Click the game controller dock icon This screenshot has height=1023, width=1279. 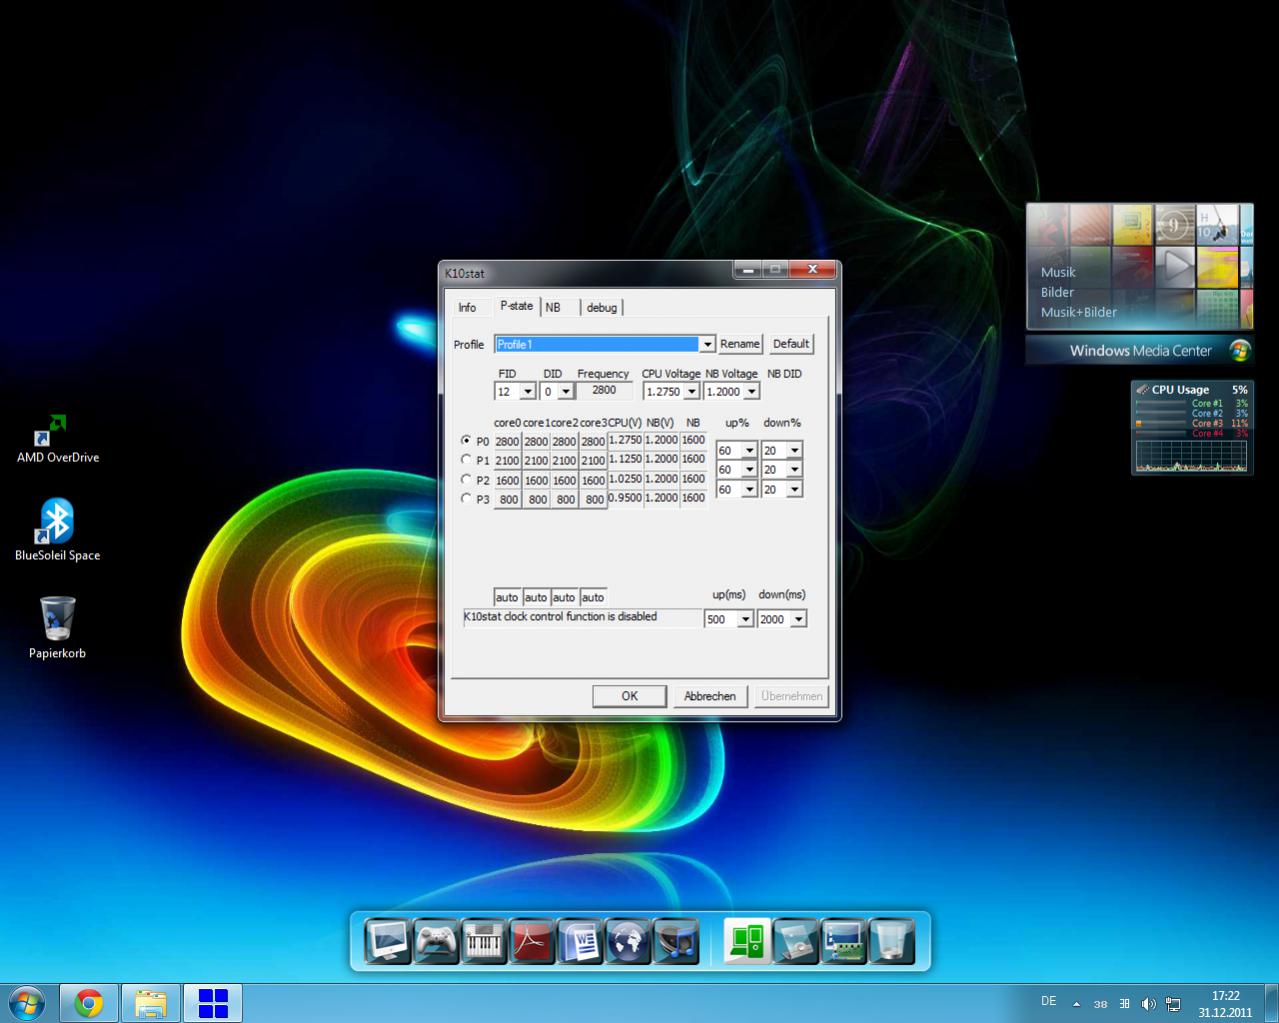[436, 942]
